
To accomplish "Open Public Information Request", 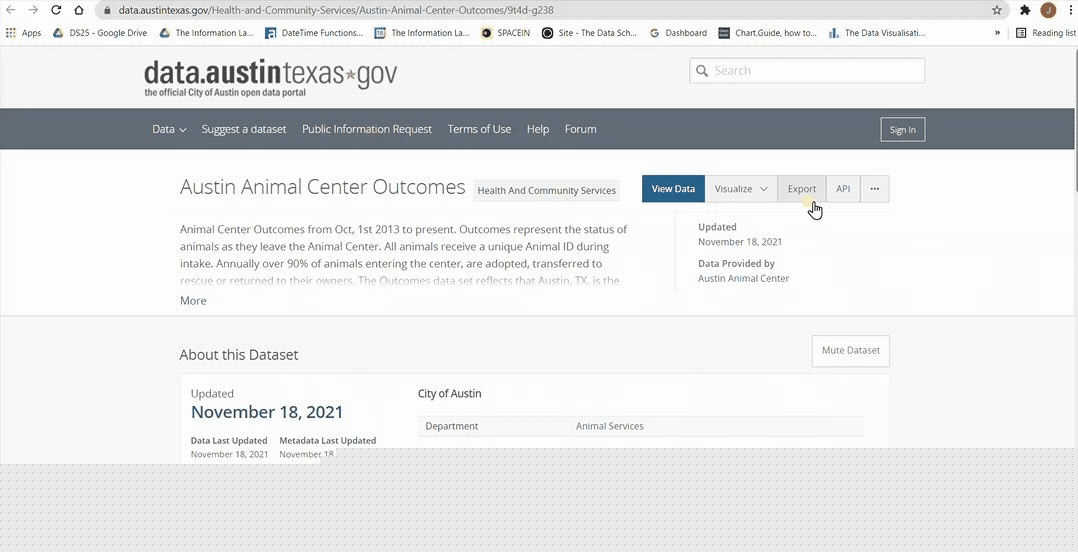I will pos(366,129).
